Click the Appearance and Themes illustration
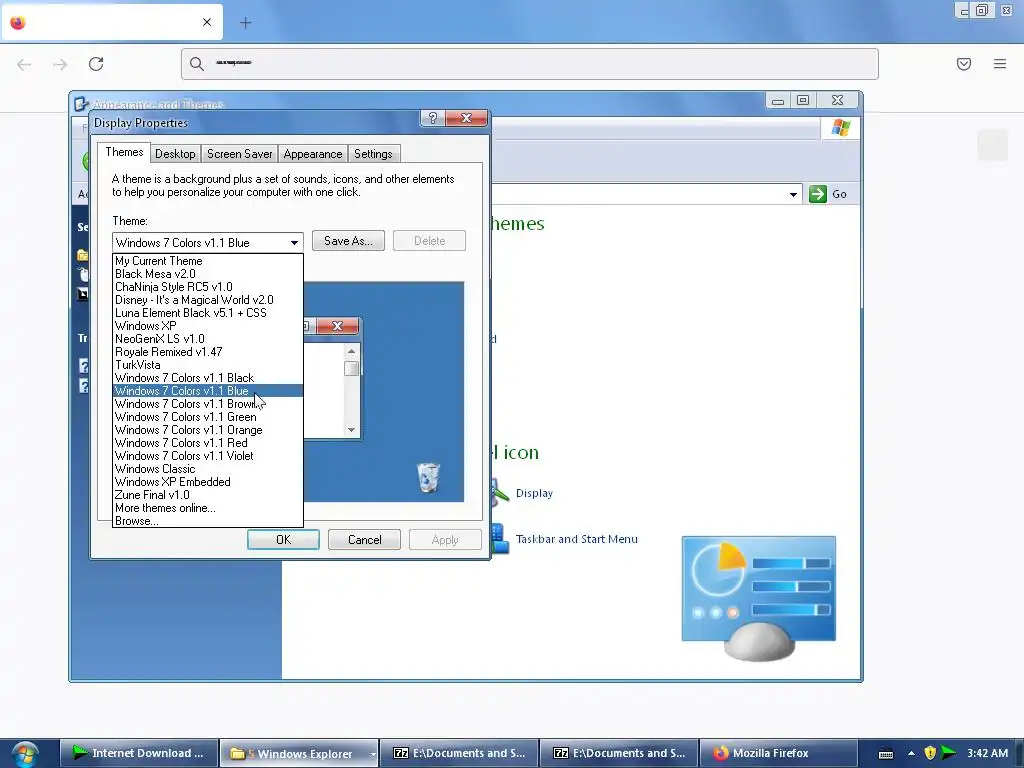The height and width of the screenshot is (768, 1024). (758, 598)
